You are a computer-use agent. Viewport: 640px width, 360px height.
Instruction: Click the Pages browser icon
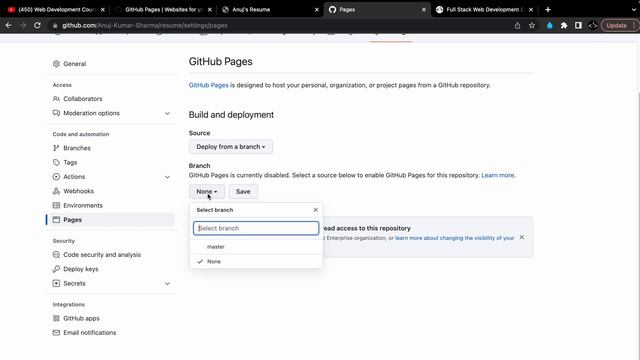pyautogui.click(x=56, y=220)
